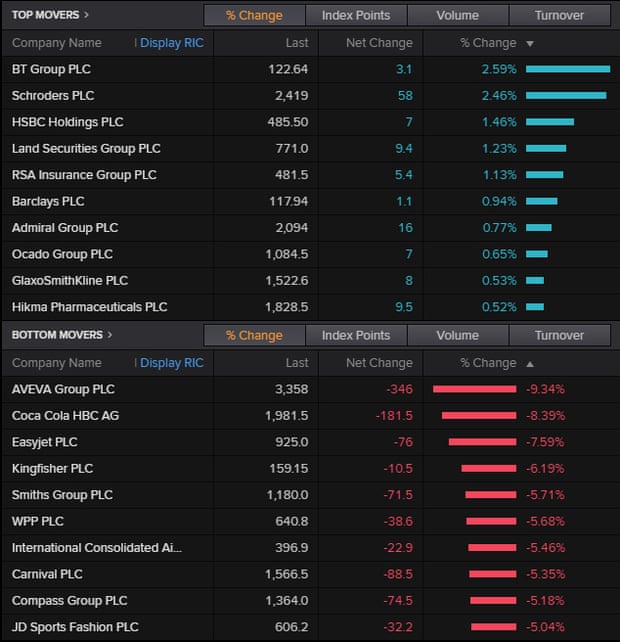Click the 640.8 WPP last price
The width and height of the screenshot is (620, 642).
click(x=292, y=521)
